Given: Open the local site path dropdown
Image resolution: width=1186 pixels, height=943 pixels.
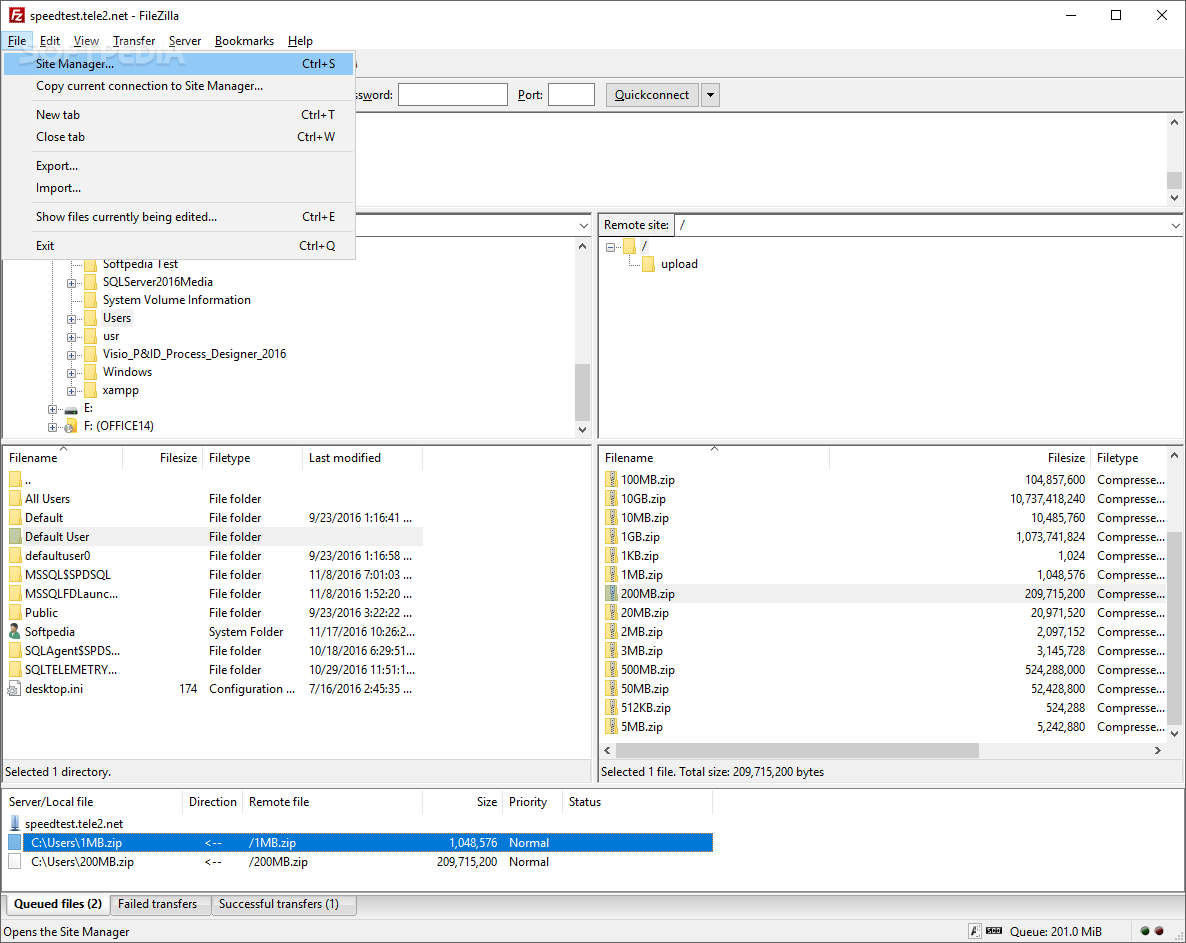Looking at the screenshot, I should [x=583, y=225].
